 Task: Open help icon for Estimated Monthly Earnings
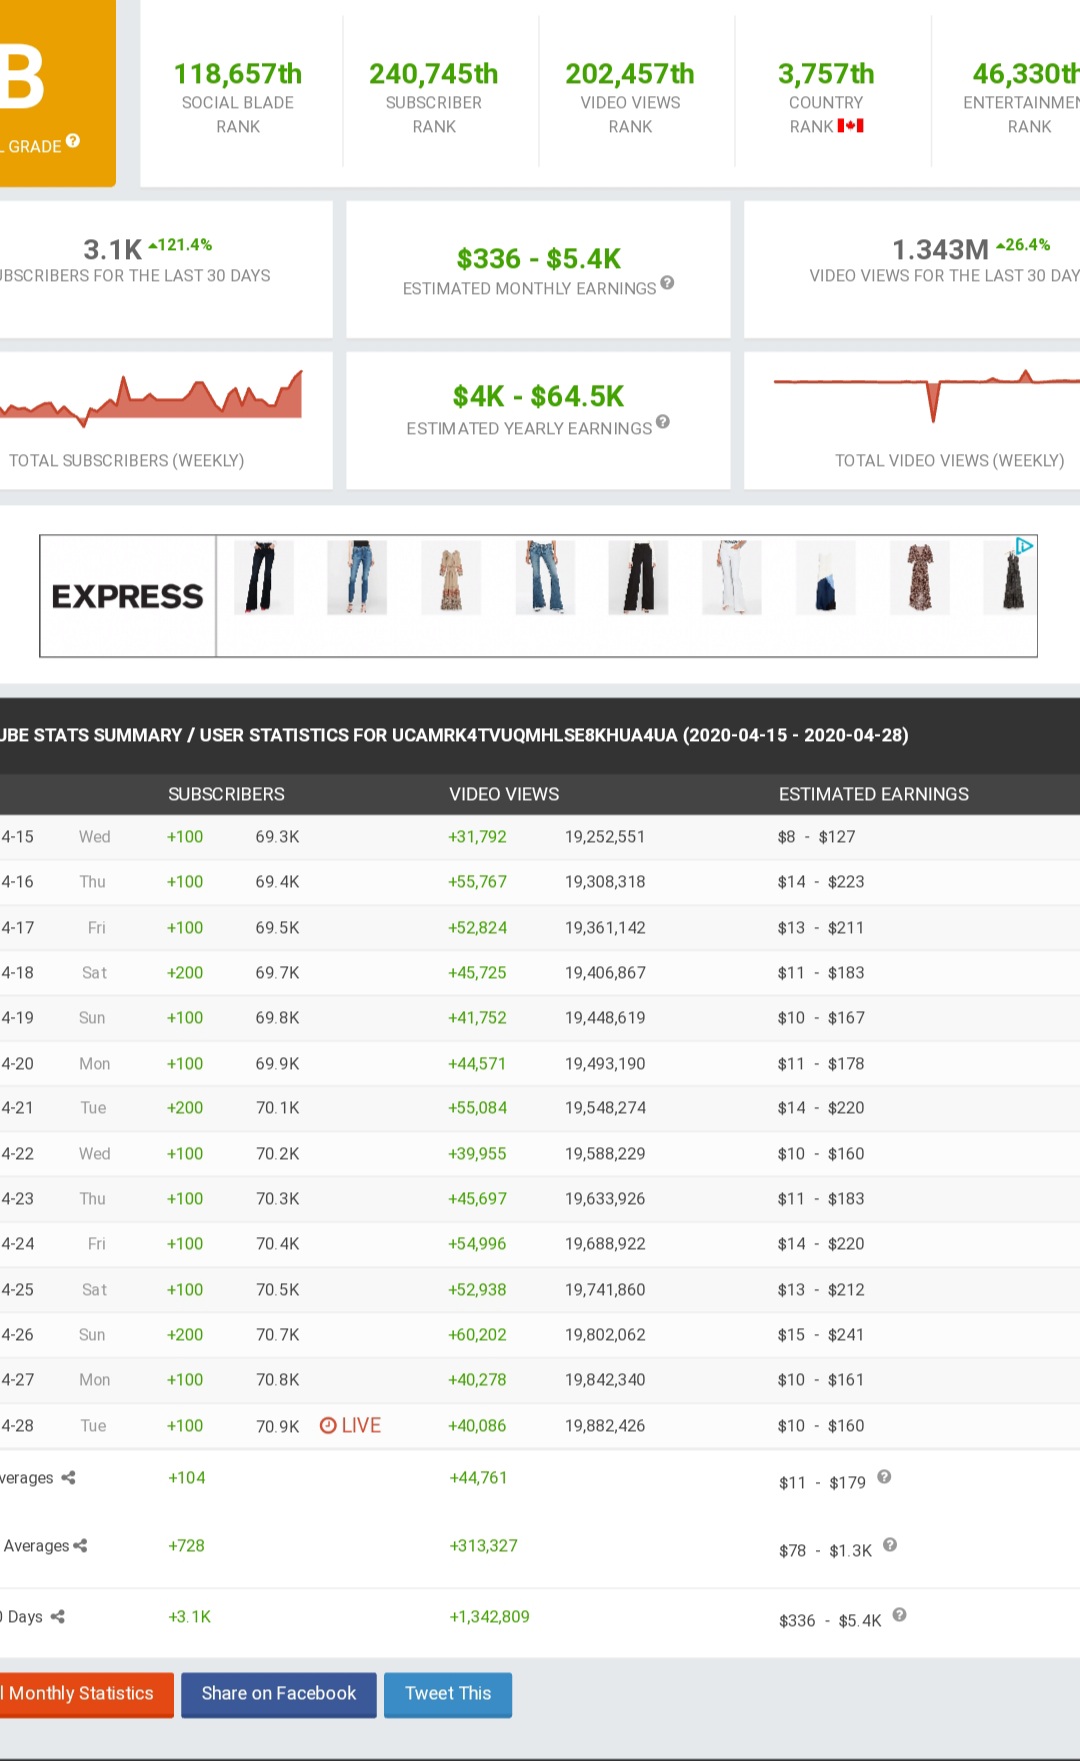tap(667, 283)
